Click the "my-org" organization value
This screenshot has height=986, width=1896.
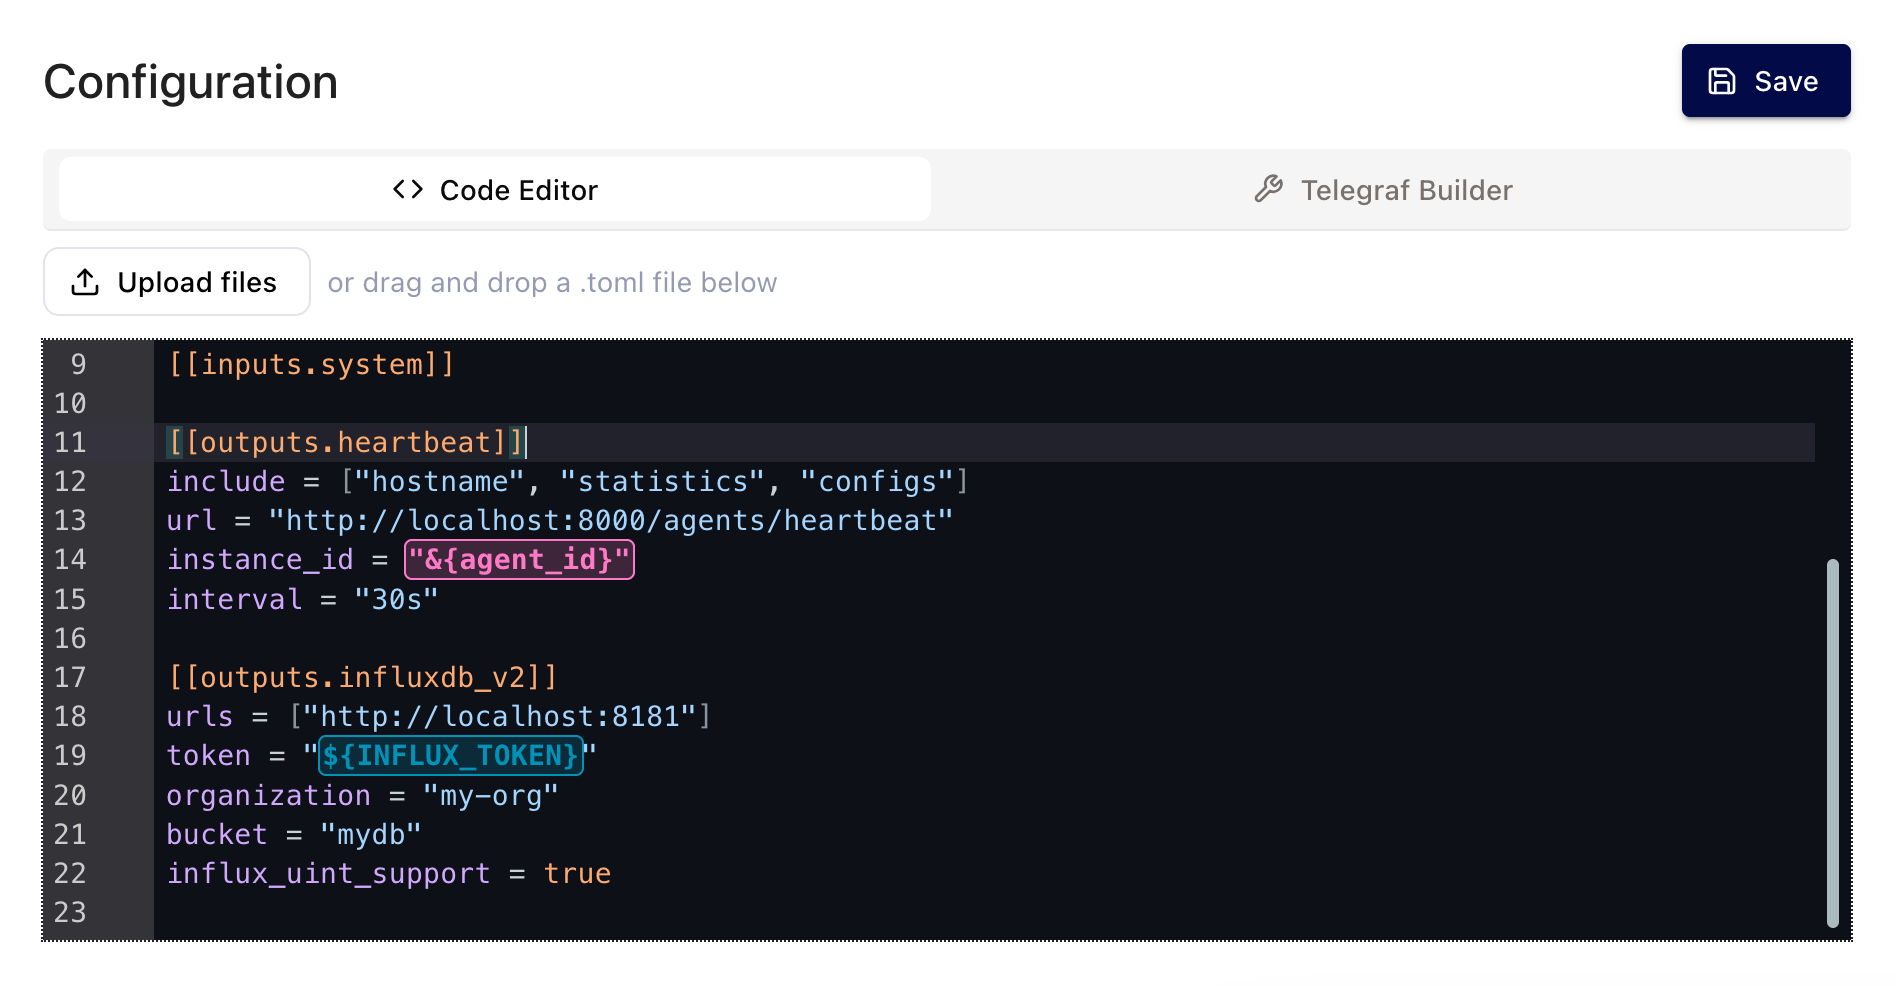[490, 796]
